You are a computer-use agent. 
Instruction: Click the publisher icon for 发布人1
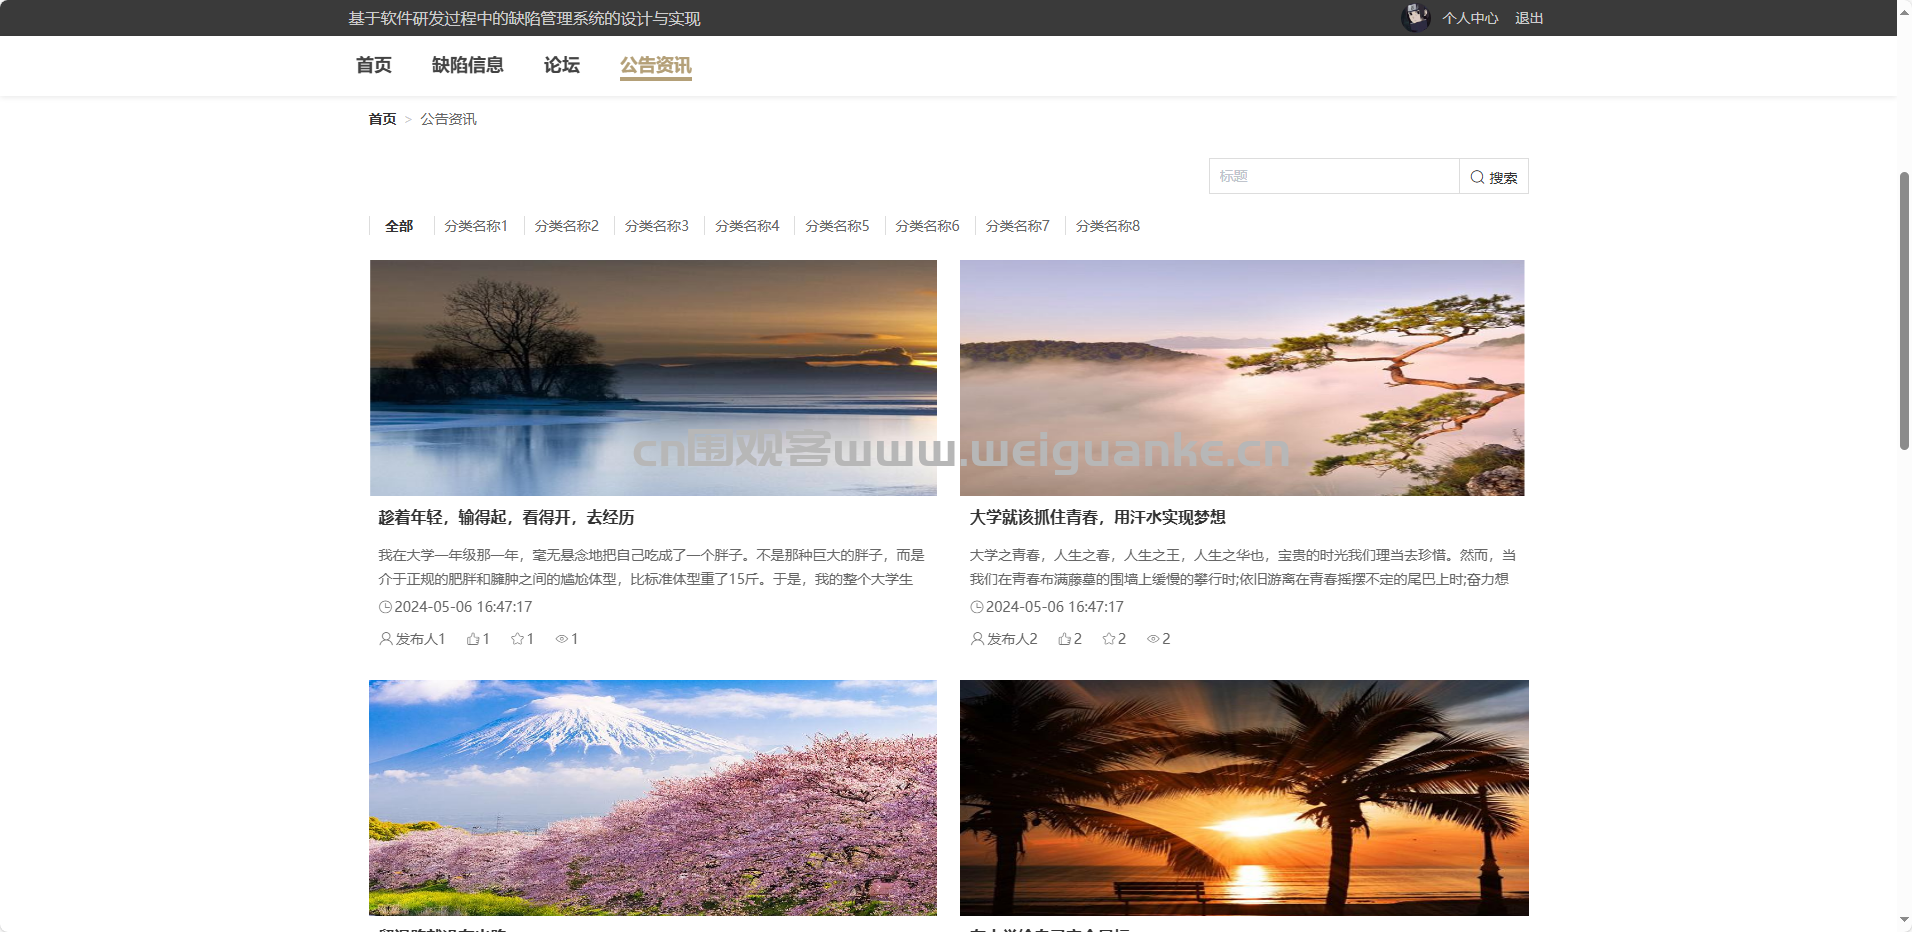click(x=386, y=639)
